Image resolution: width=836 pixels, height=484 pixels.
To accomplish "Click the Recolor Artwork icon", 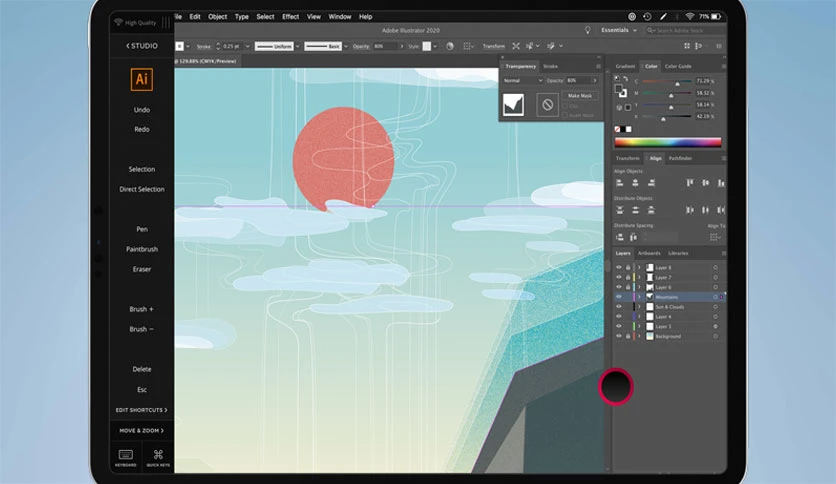I will (450, 46).
